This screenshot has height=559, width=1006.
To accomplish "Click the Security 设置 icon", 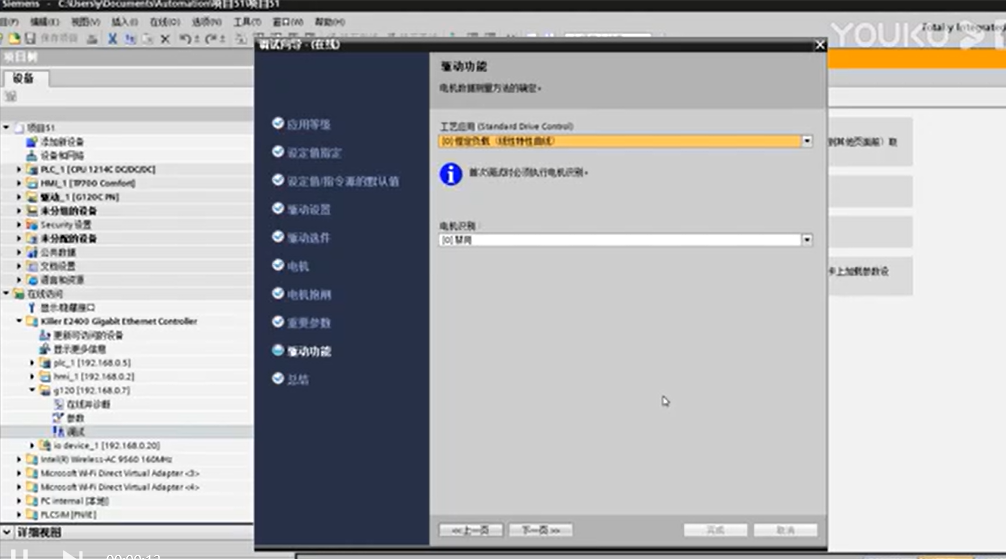I will tap(31, 225).
